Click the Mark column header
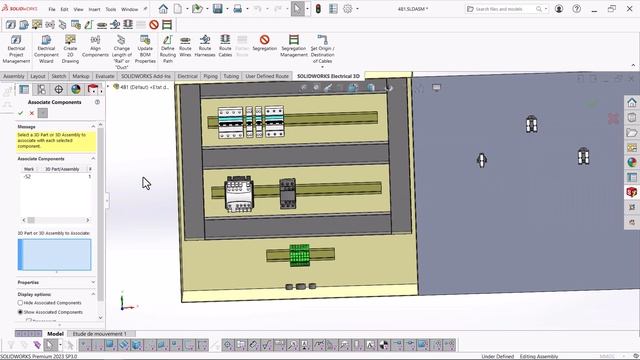This screenshot has height=360, width=640. pyautogui.click(x=29, y=169)
